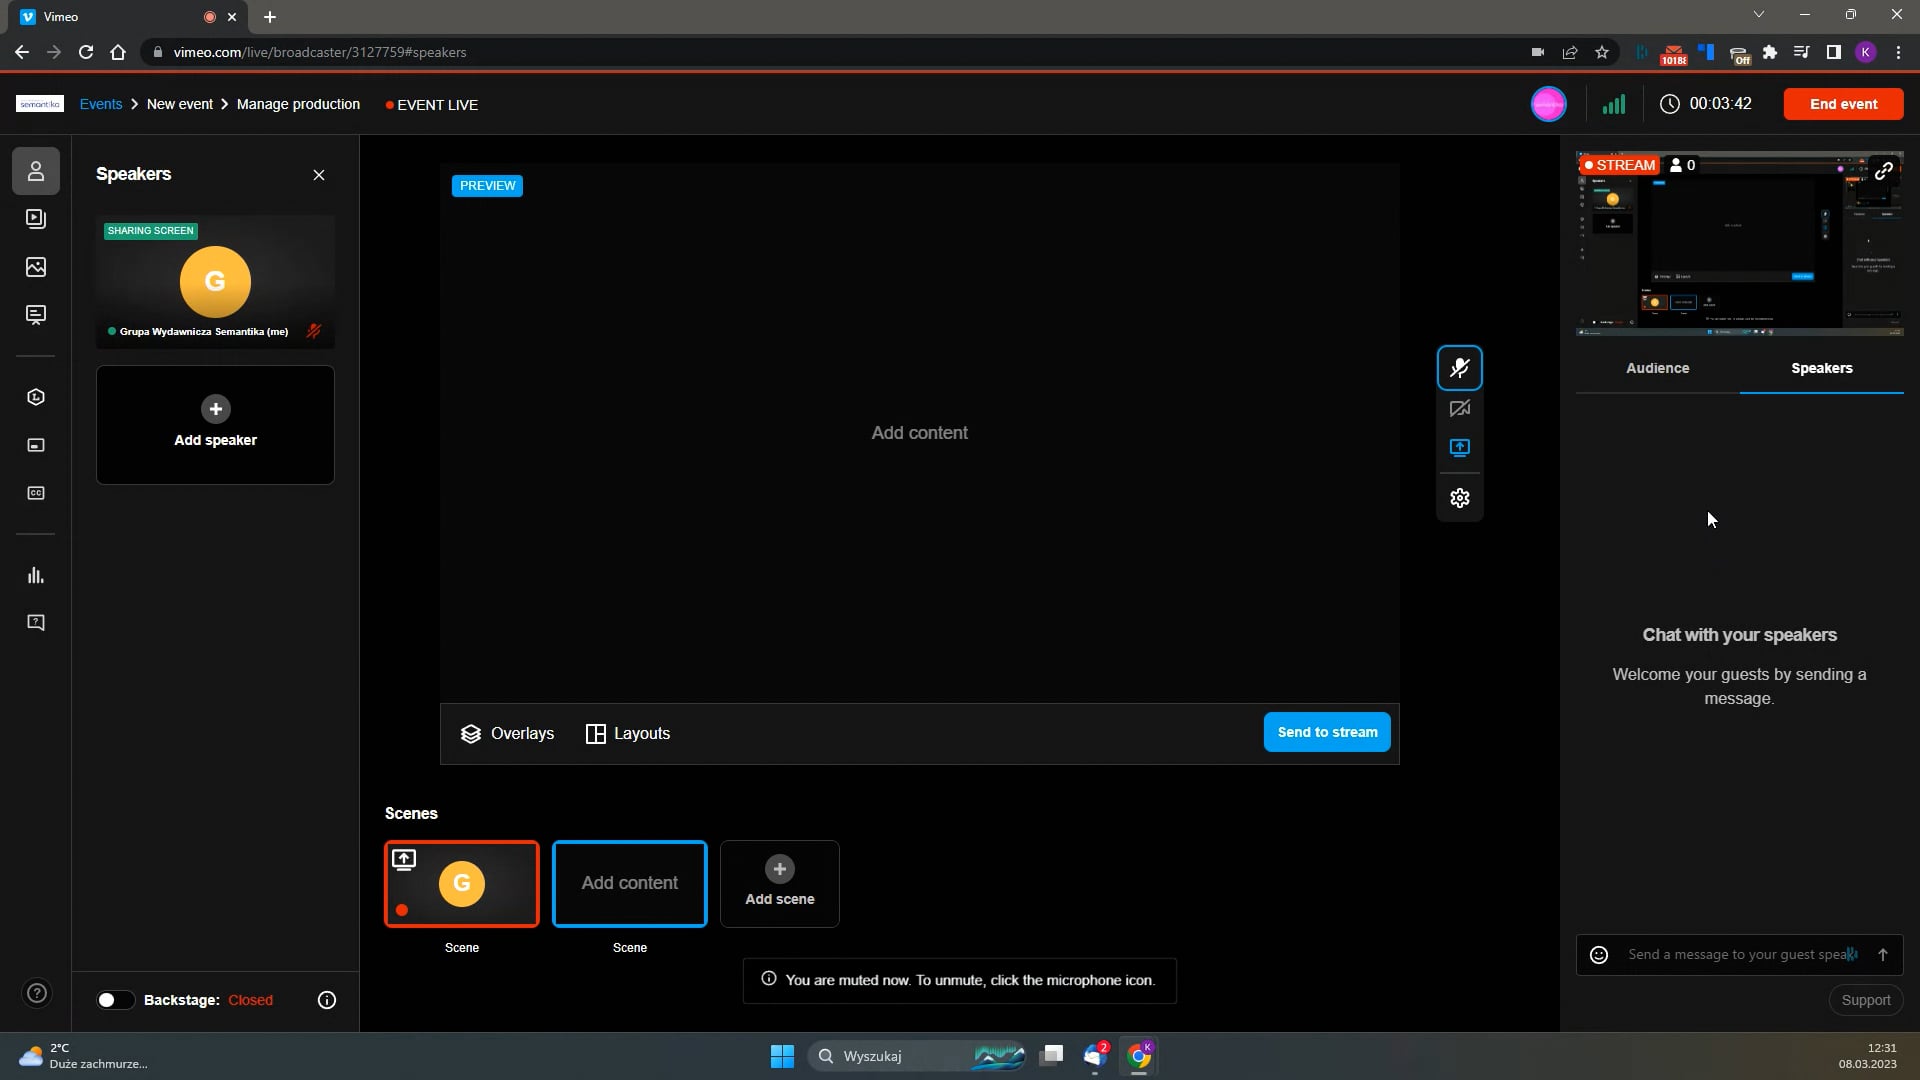The width and height of the screenshot is (1920, 1080).
Task: Open Chrome side panel icon
Action: [1834, 52]
